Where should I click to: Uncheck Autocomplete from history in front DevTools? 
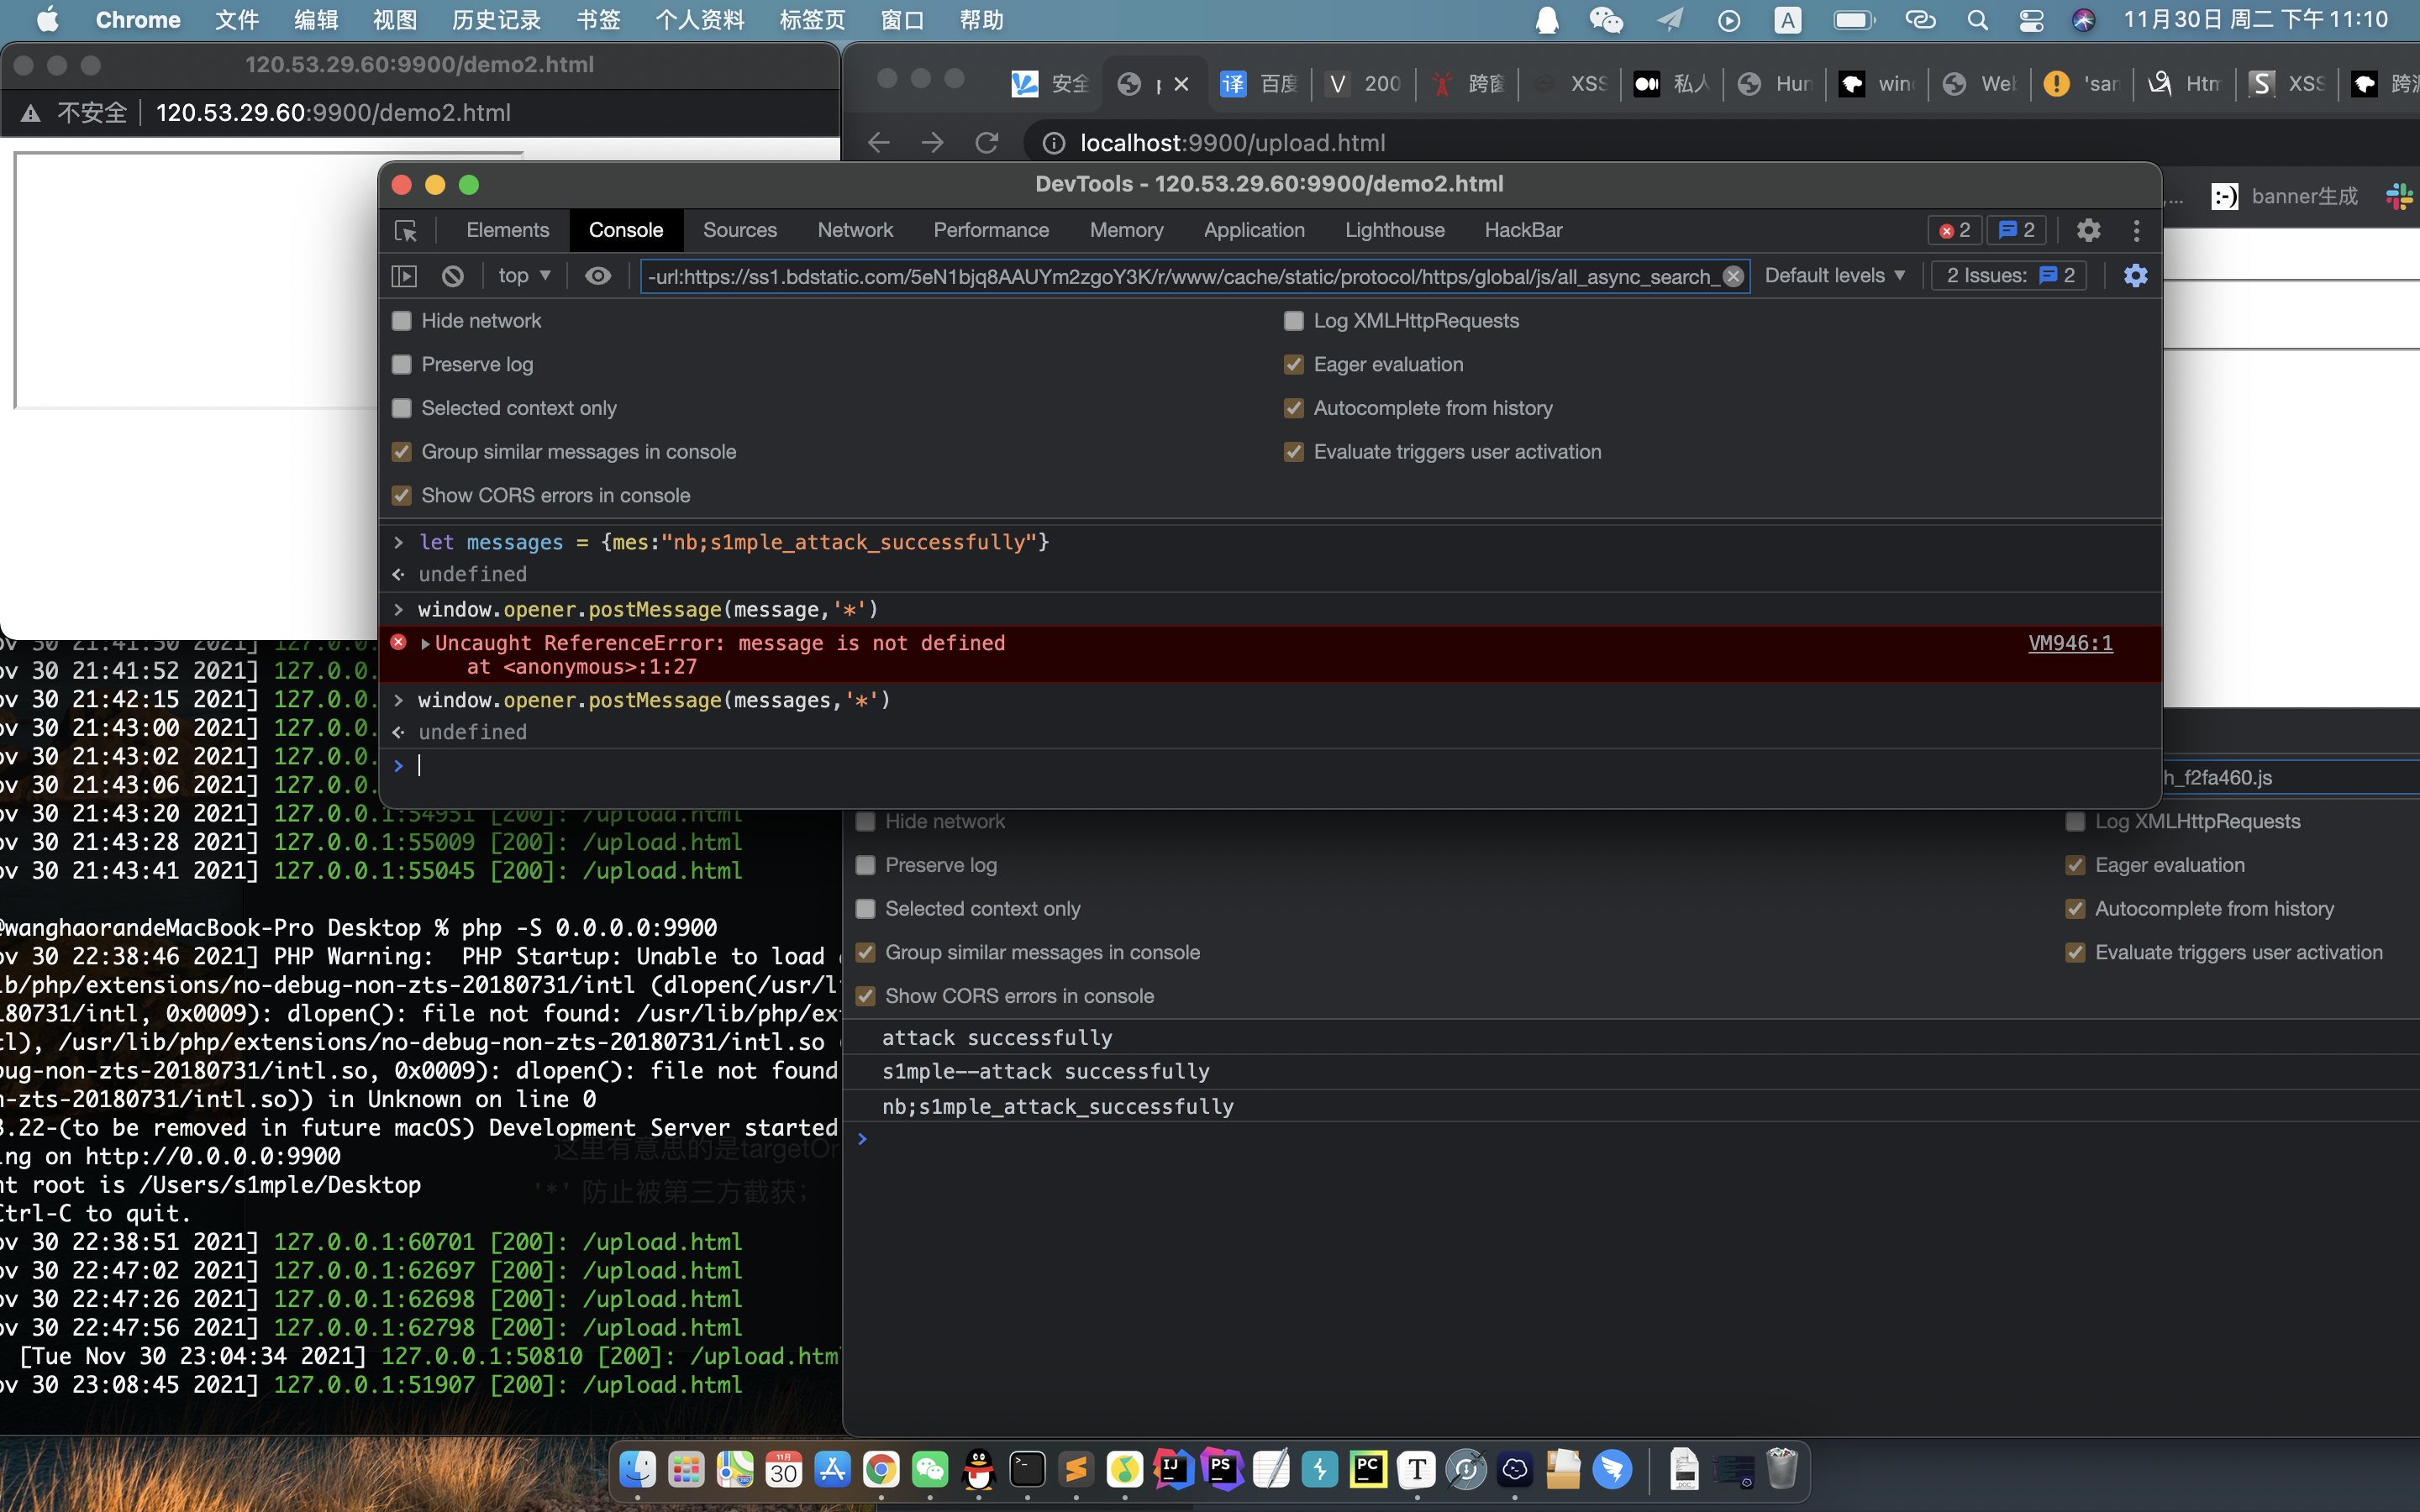(x=1294, y=408)
